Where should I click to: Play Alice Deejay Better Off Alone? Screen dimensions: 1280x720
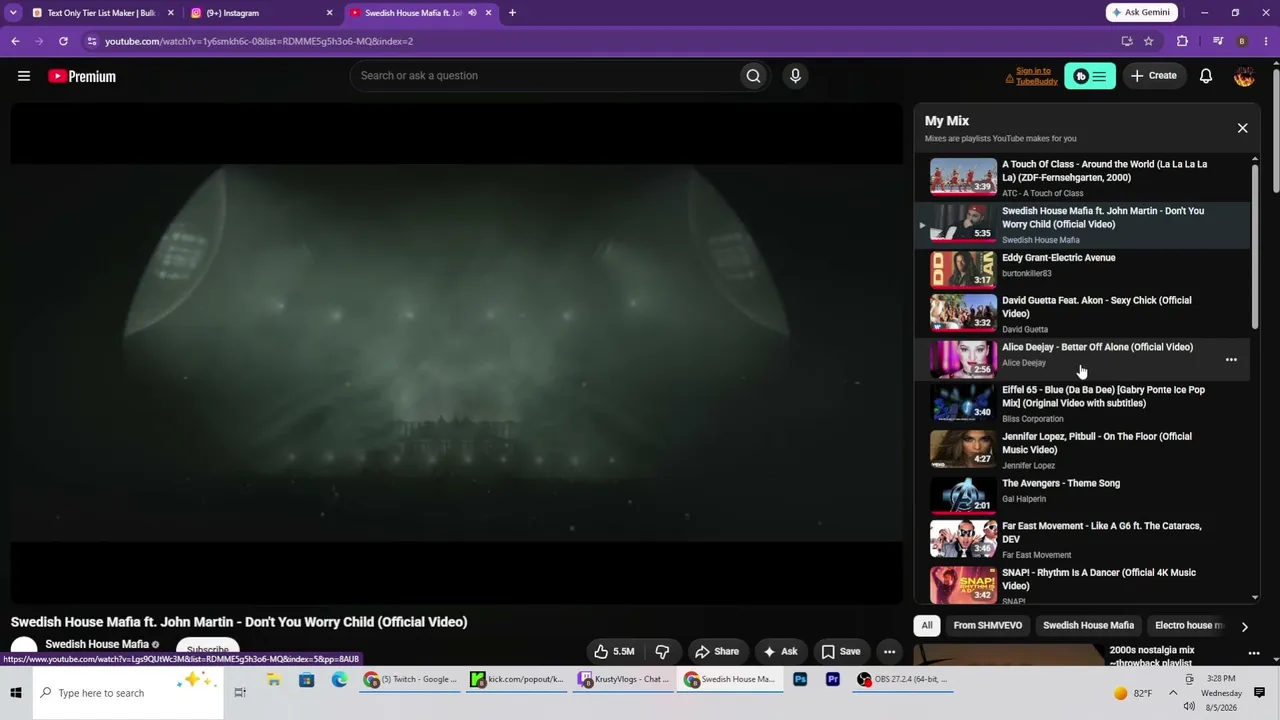coord(1083,358)
